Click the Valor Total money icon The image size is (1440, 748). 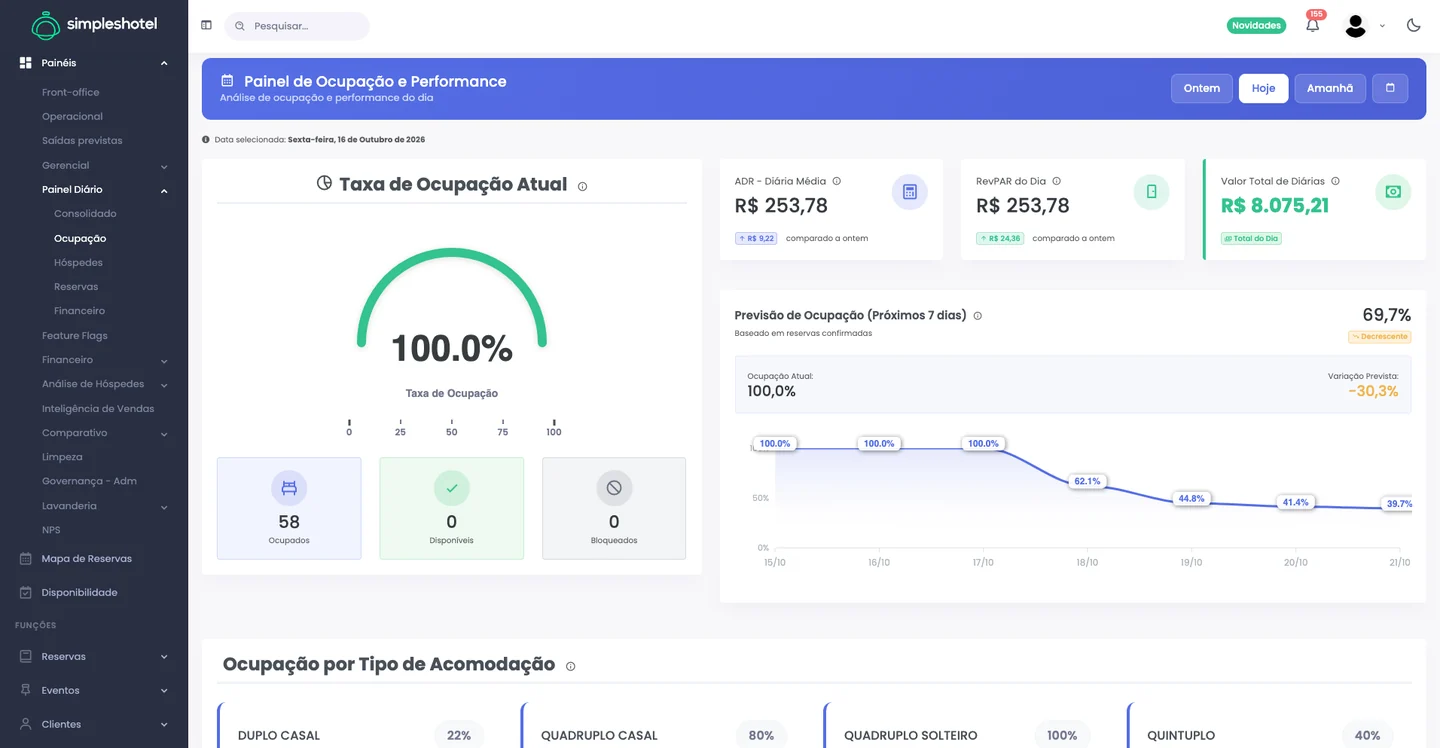(1393, 192)
